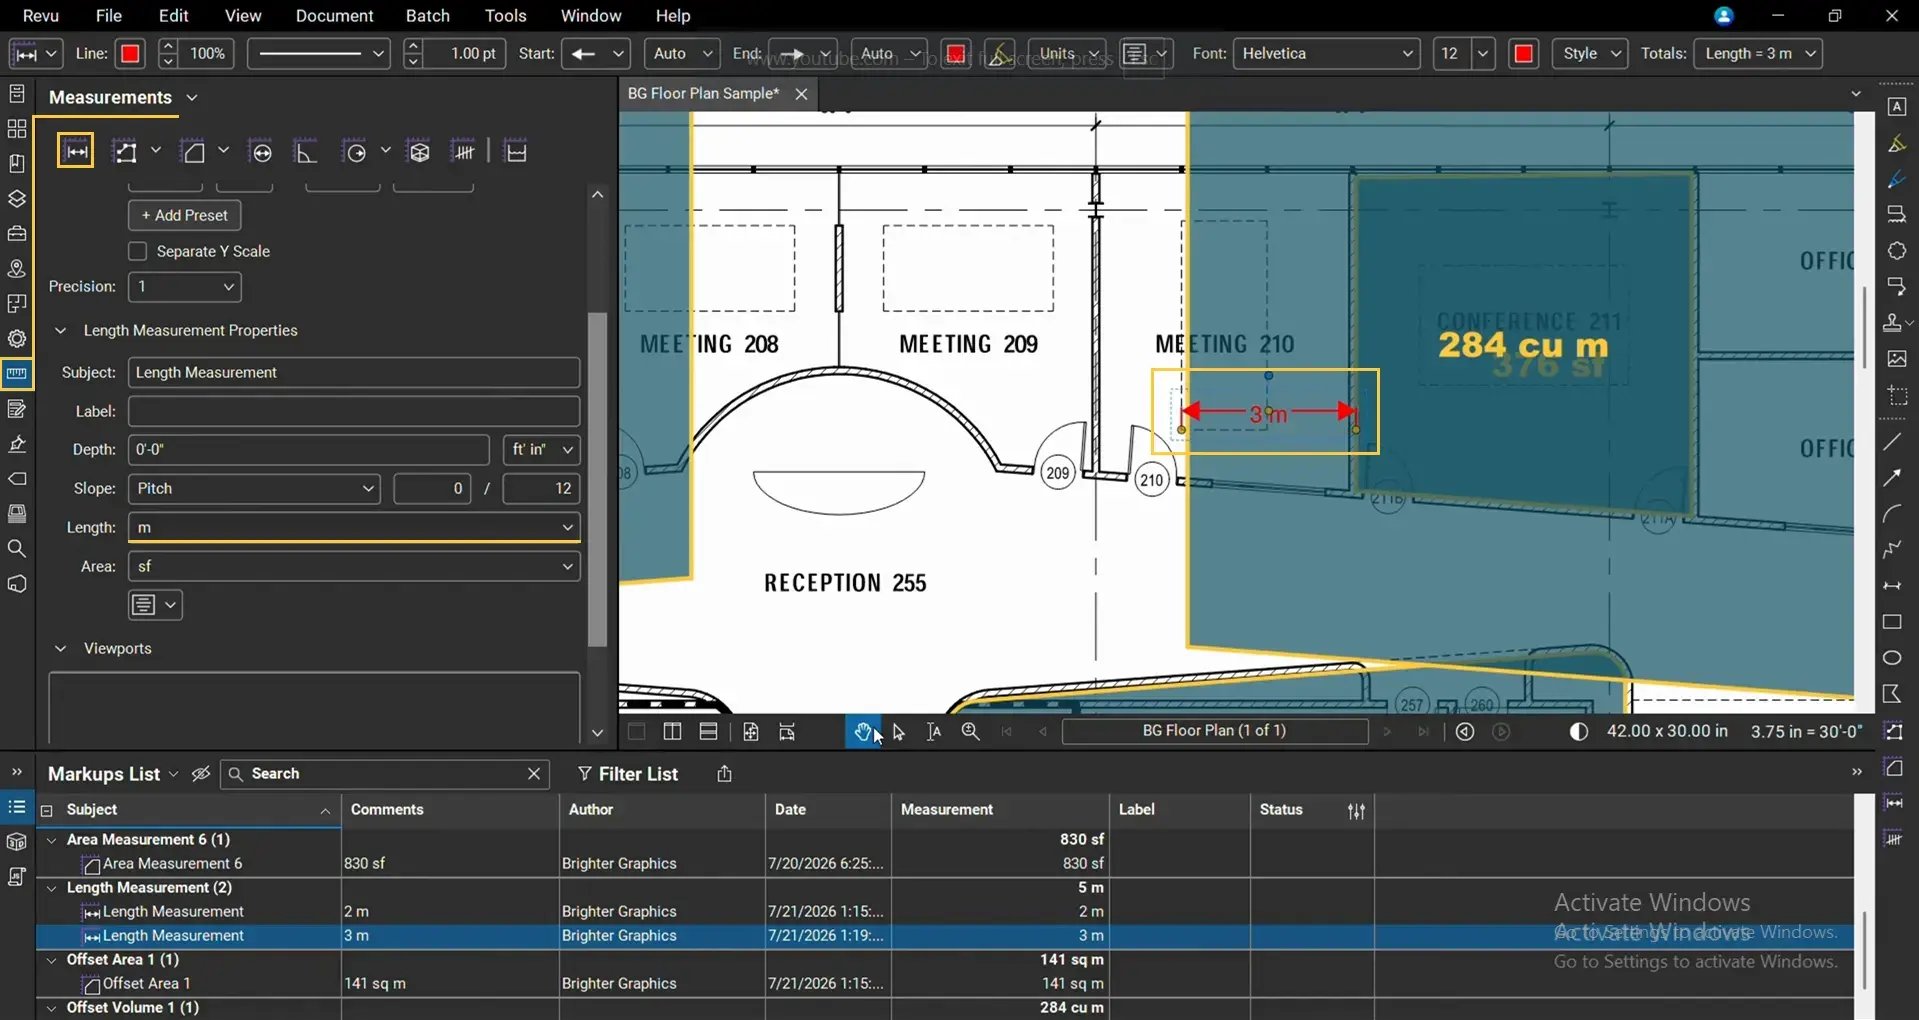Enable Separate Y Scale checkbox

[138, 251]
